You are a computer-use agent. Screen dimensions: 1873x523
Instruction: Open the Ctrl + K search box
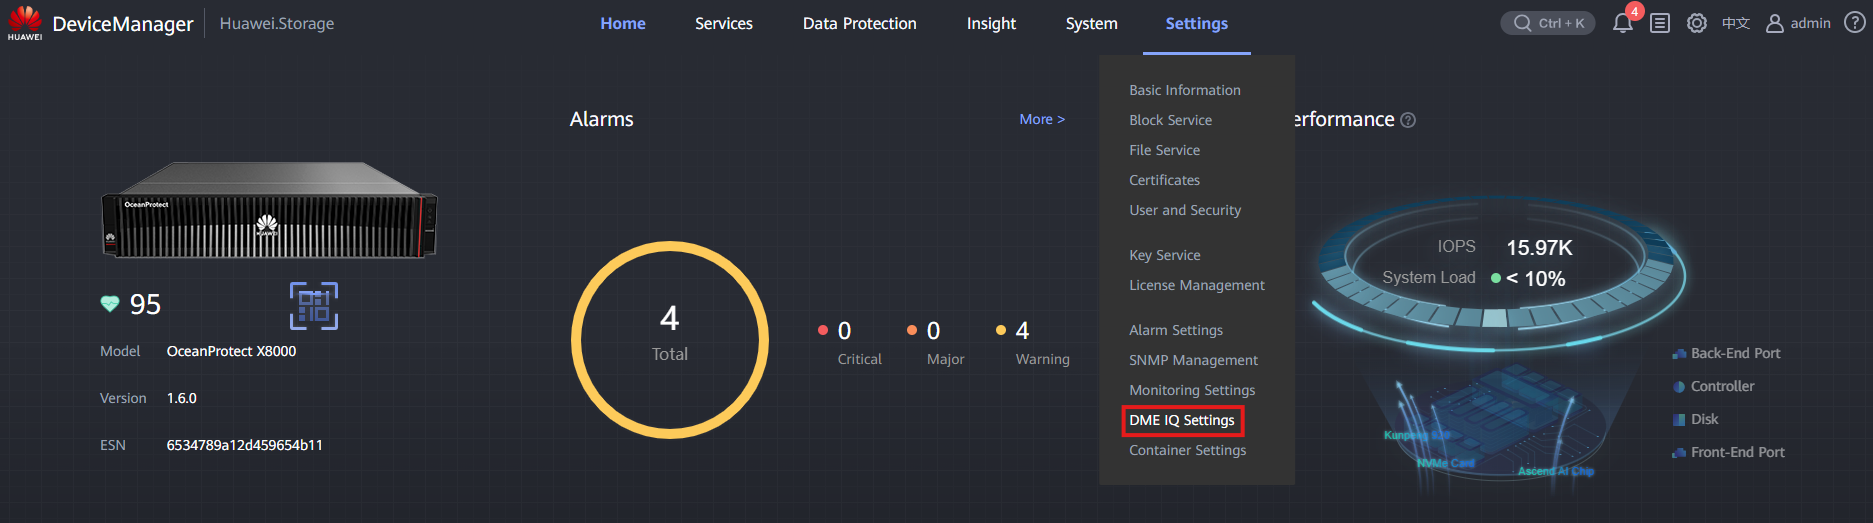1548,23
